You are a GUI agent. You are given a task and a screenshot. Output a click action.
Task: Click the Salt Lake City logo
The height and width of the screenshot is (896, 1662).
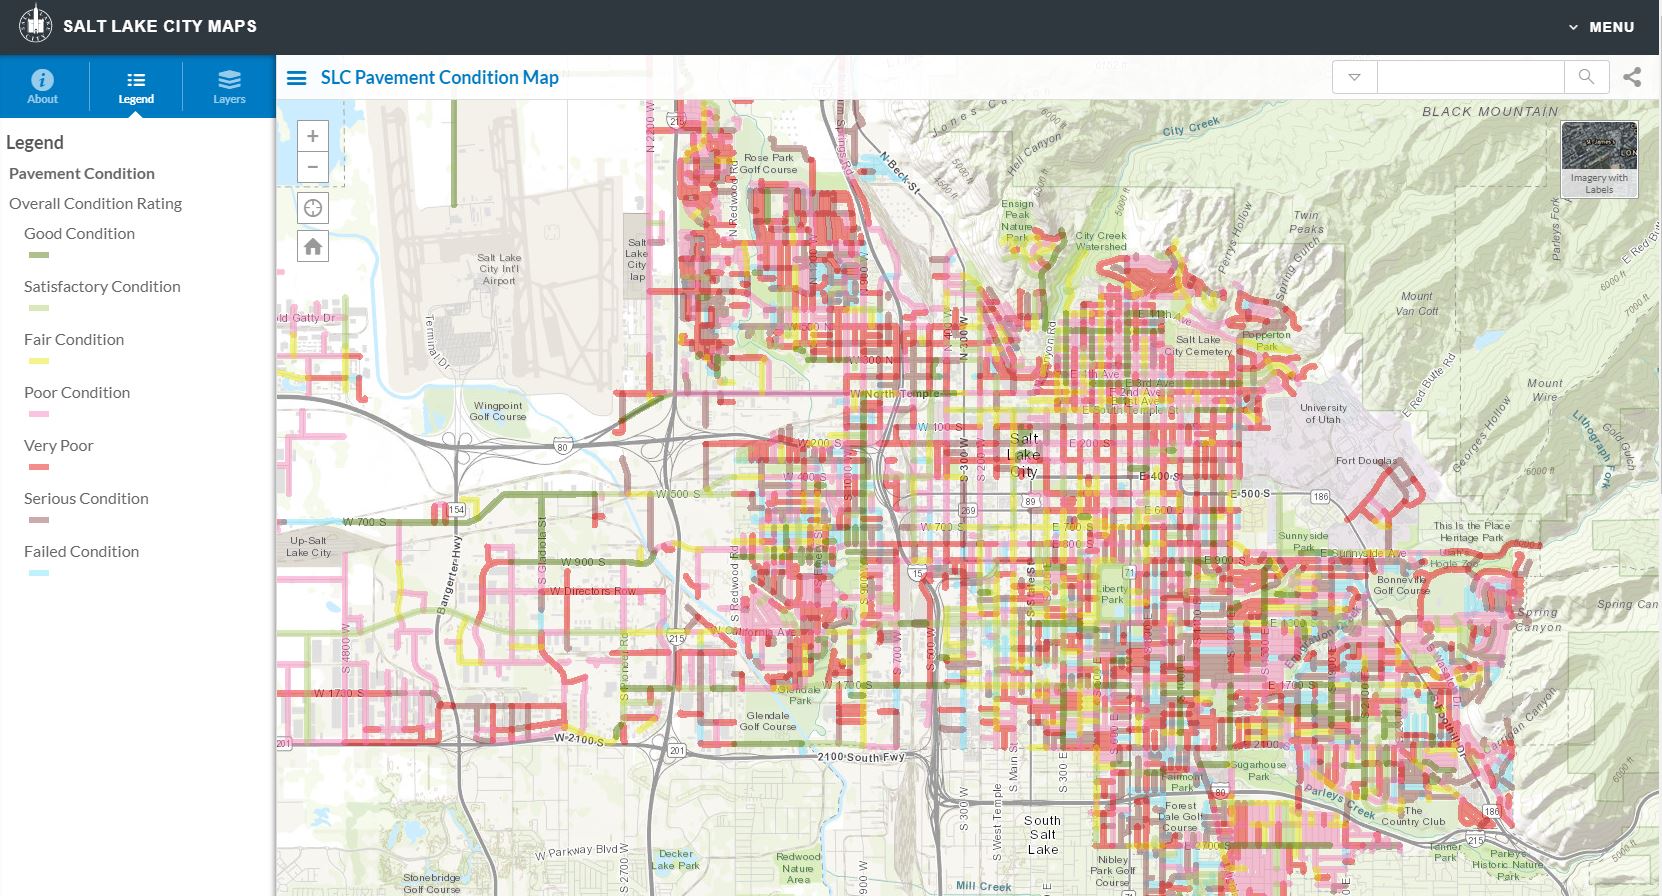pyautogui.click(x=36, y=26)
